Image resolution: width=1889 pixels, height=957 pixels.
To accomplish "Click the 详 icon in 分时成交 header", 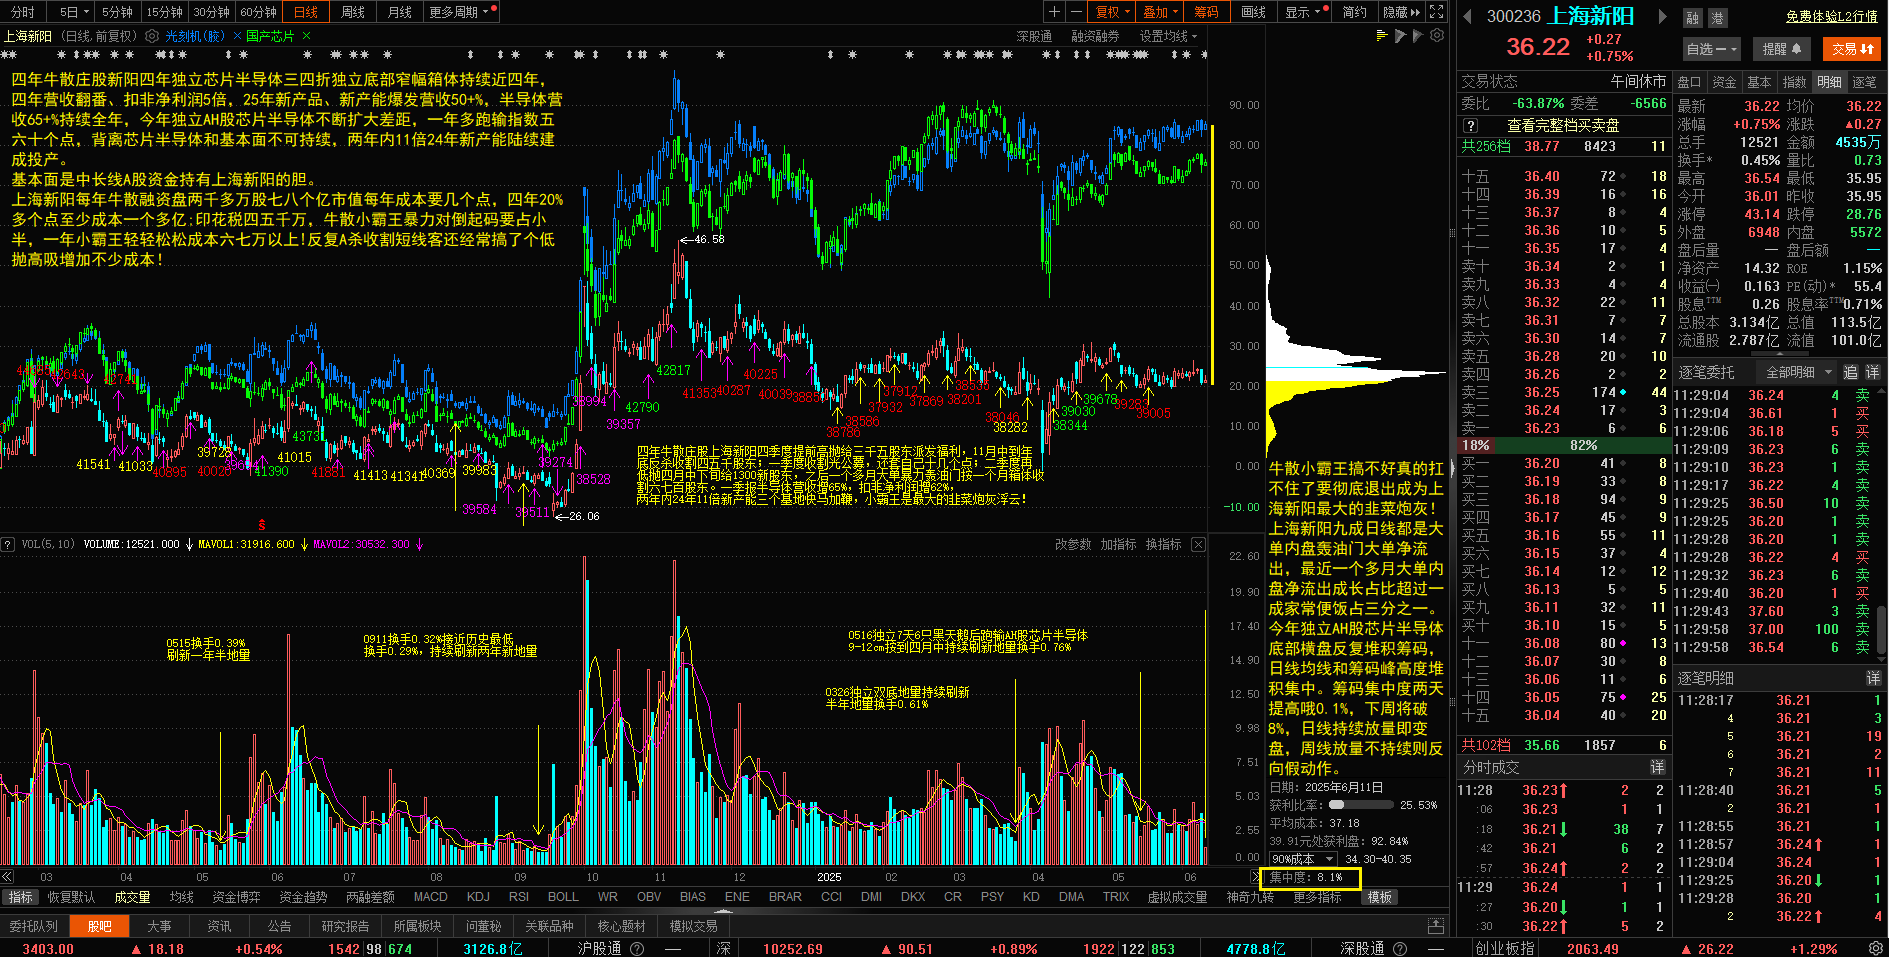I will tap(1657, 767).
